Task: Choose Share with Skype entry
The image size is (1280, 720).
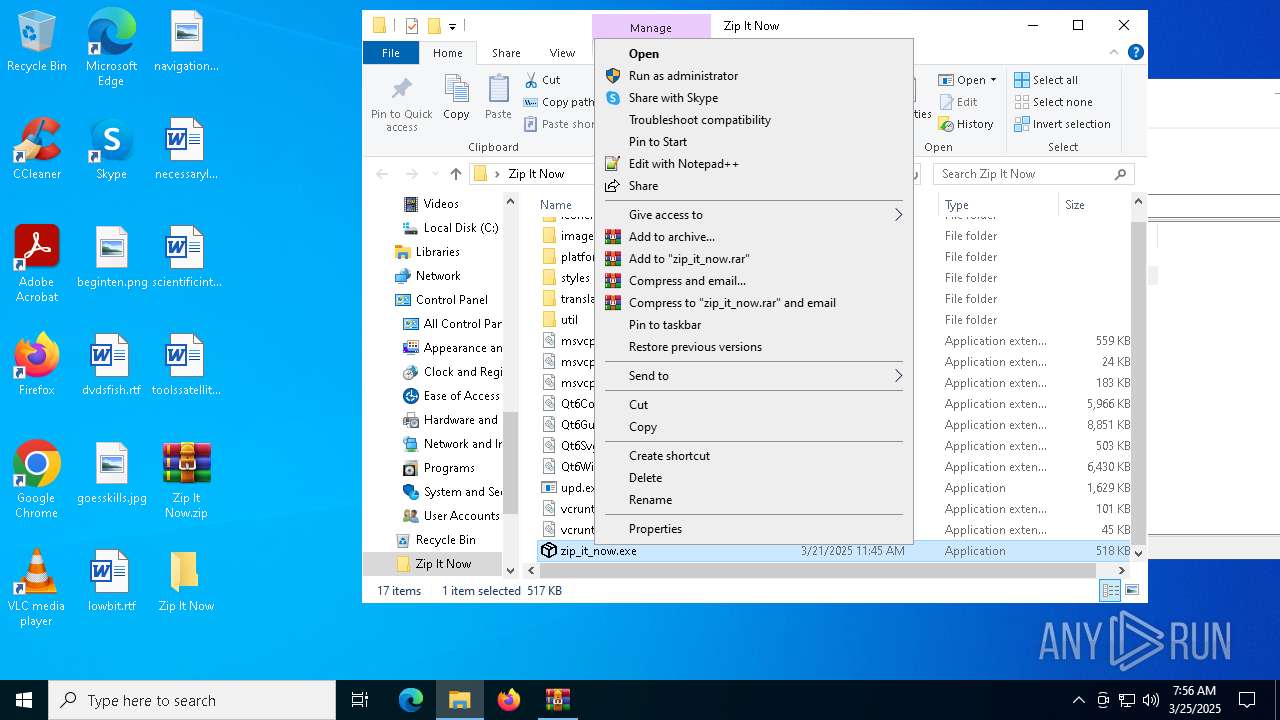Action: (754, 98)
